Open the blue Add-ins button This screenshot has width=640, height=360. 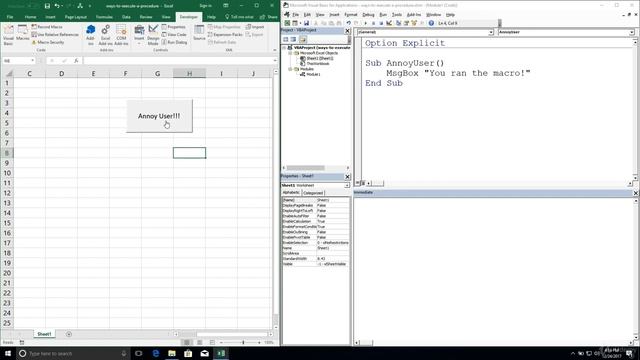tap(91, 35)
